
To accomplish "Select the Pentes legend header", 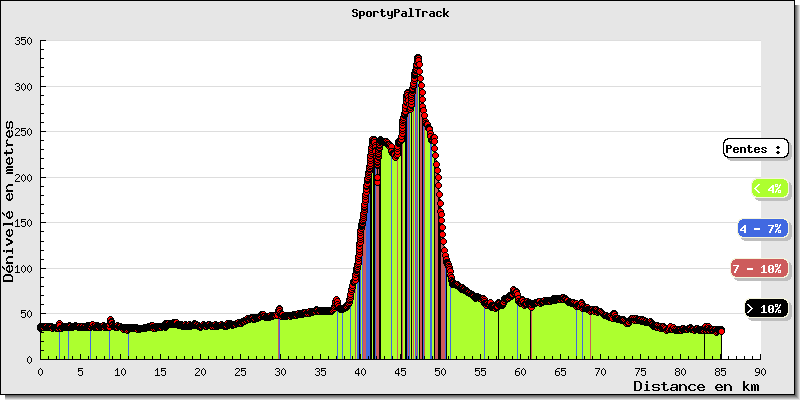I will 756,149.
